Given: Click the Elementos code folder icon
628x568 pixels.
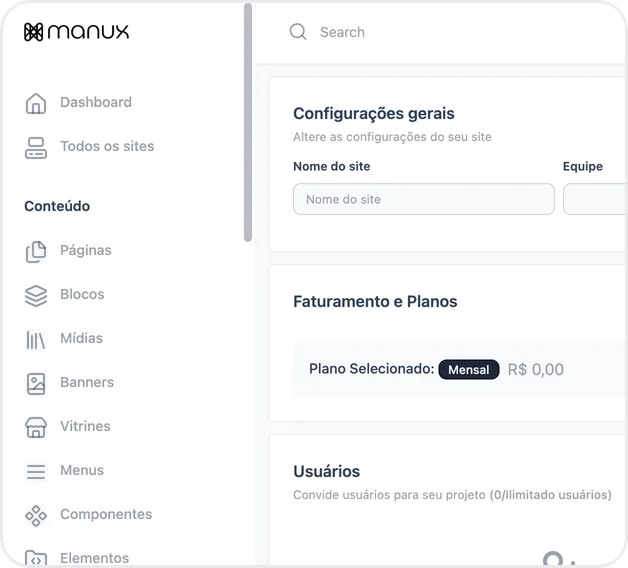Looking at the screenshot, I should click(x=36, y=558).
